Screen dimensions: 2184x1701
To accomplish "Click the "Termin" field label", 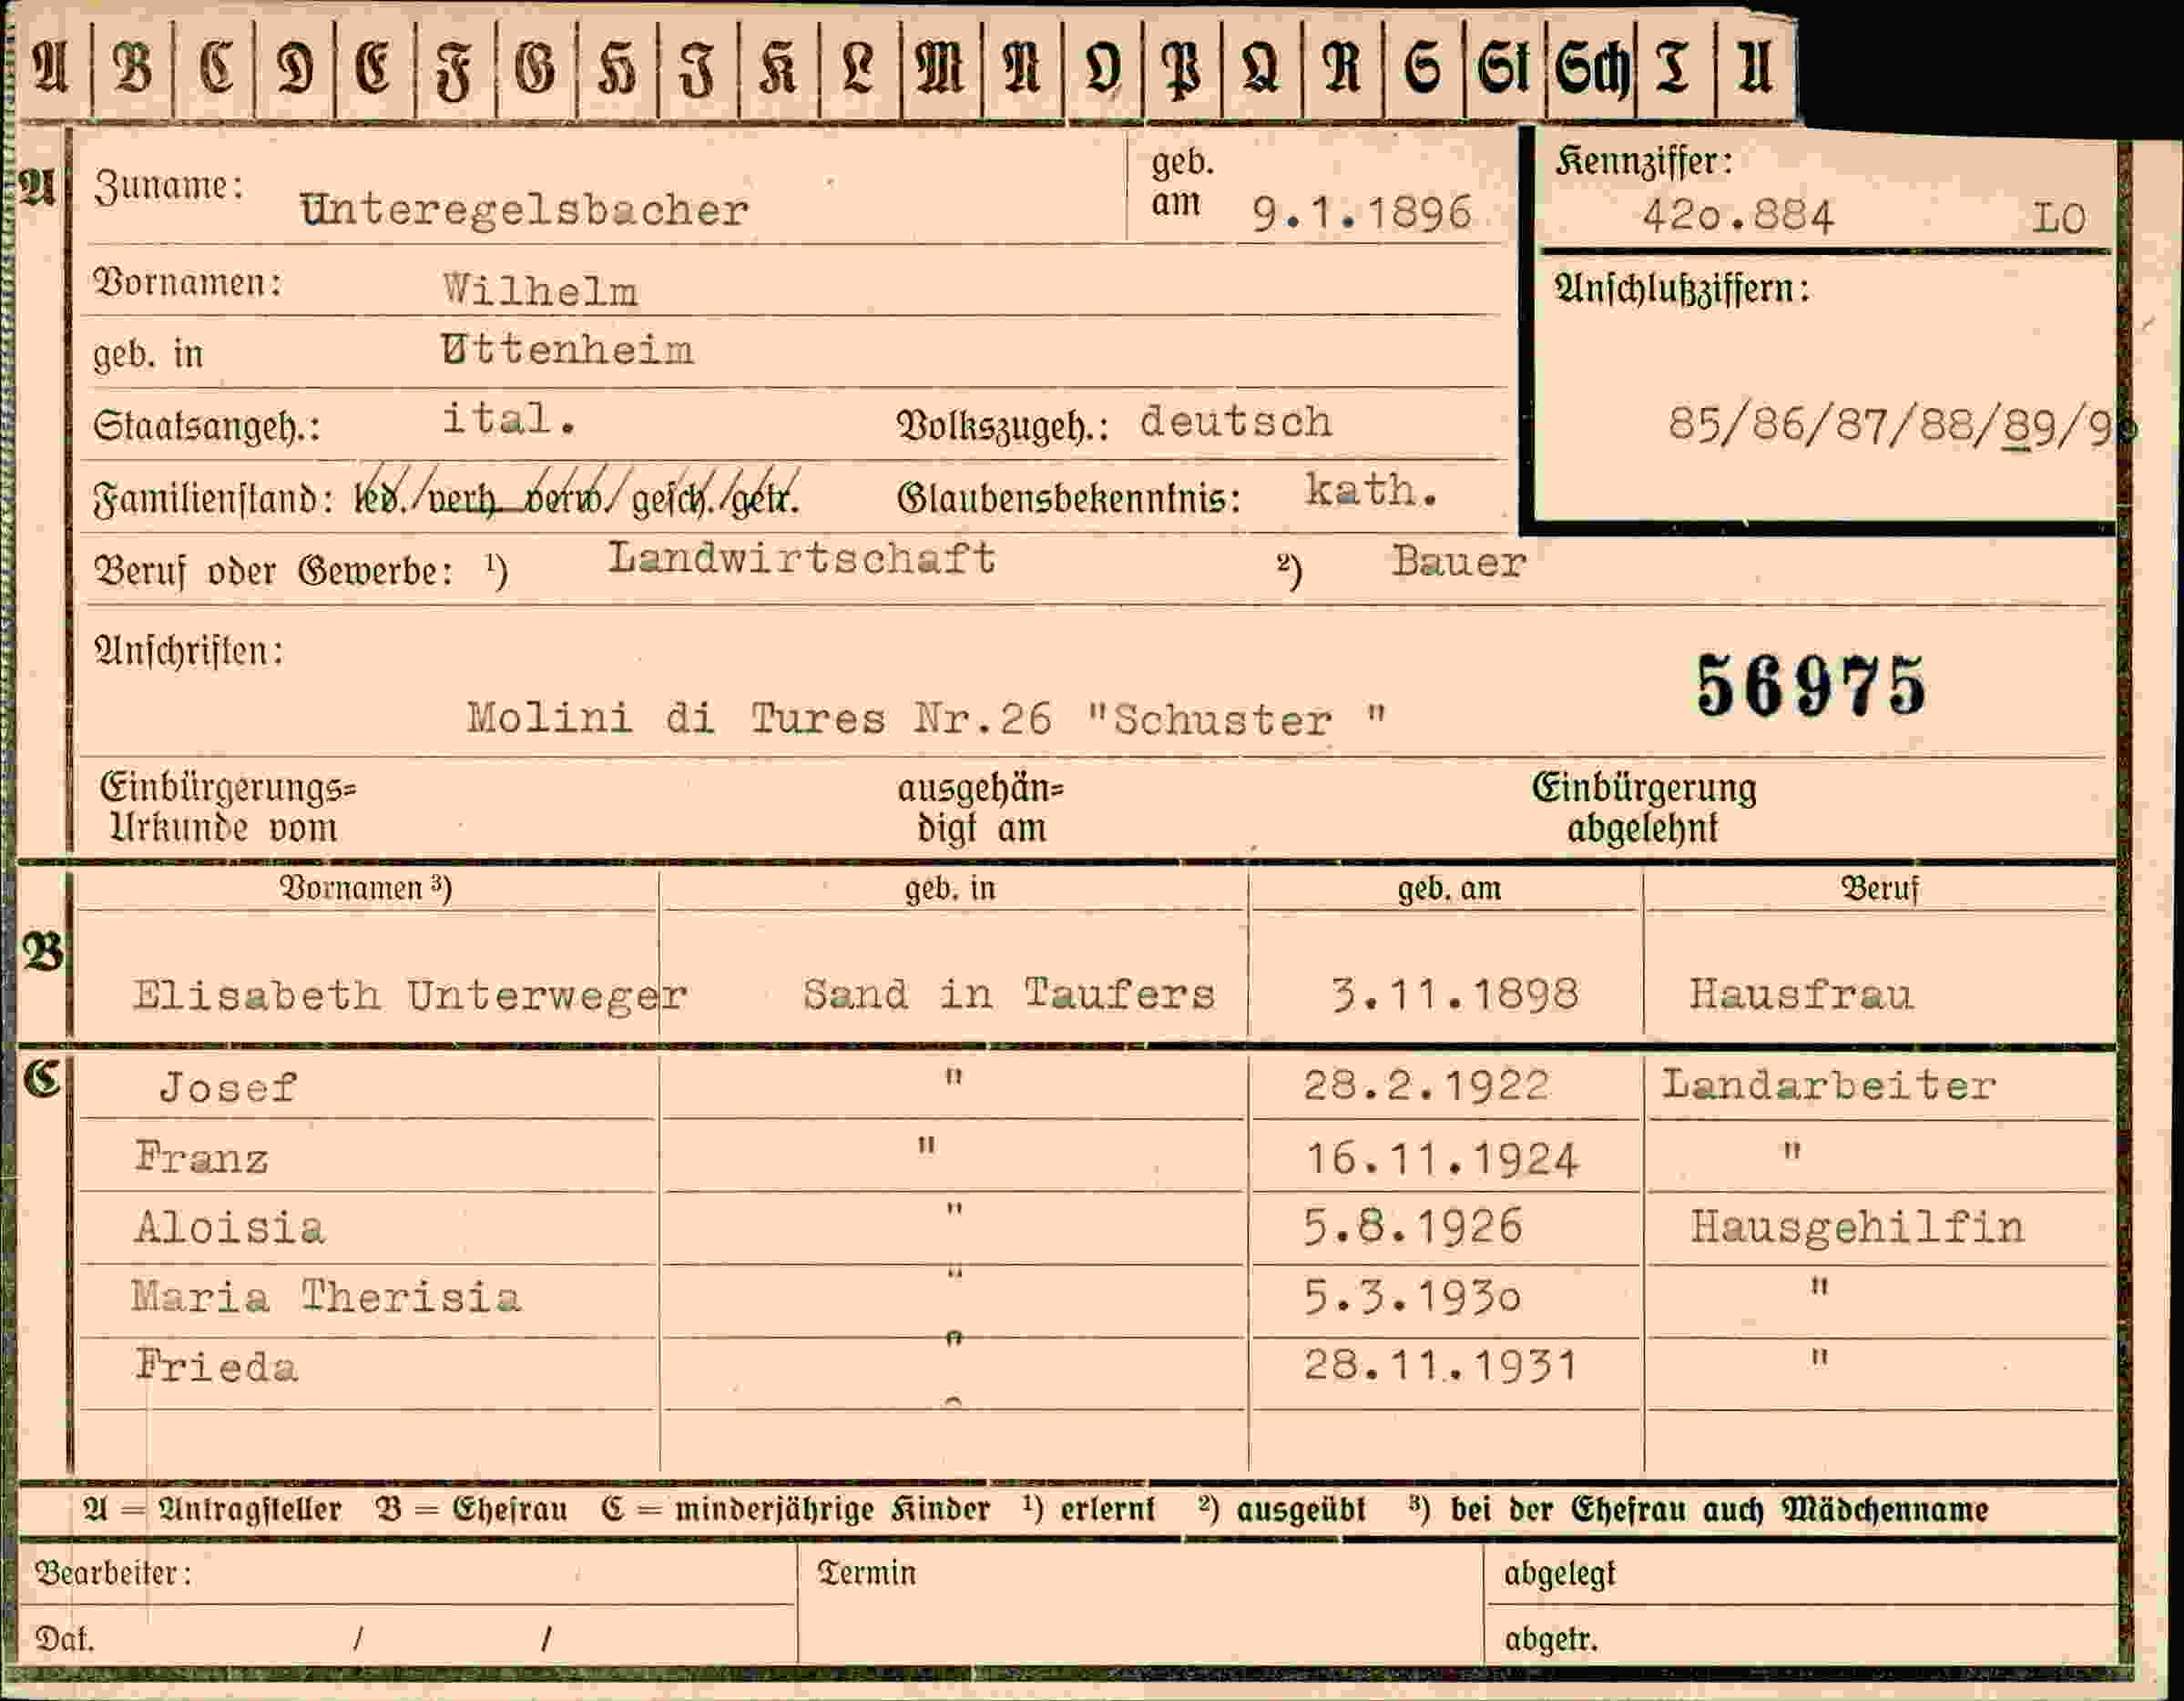I will coord(867,1573).
